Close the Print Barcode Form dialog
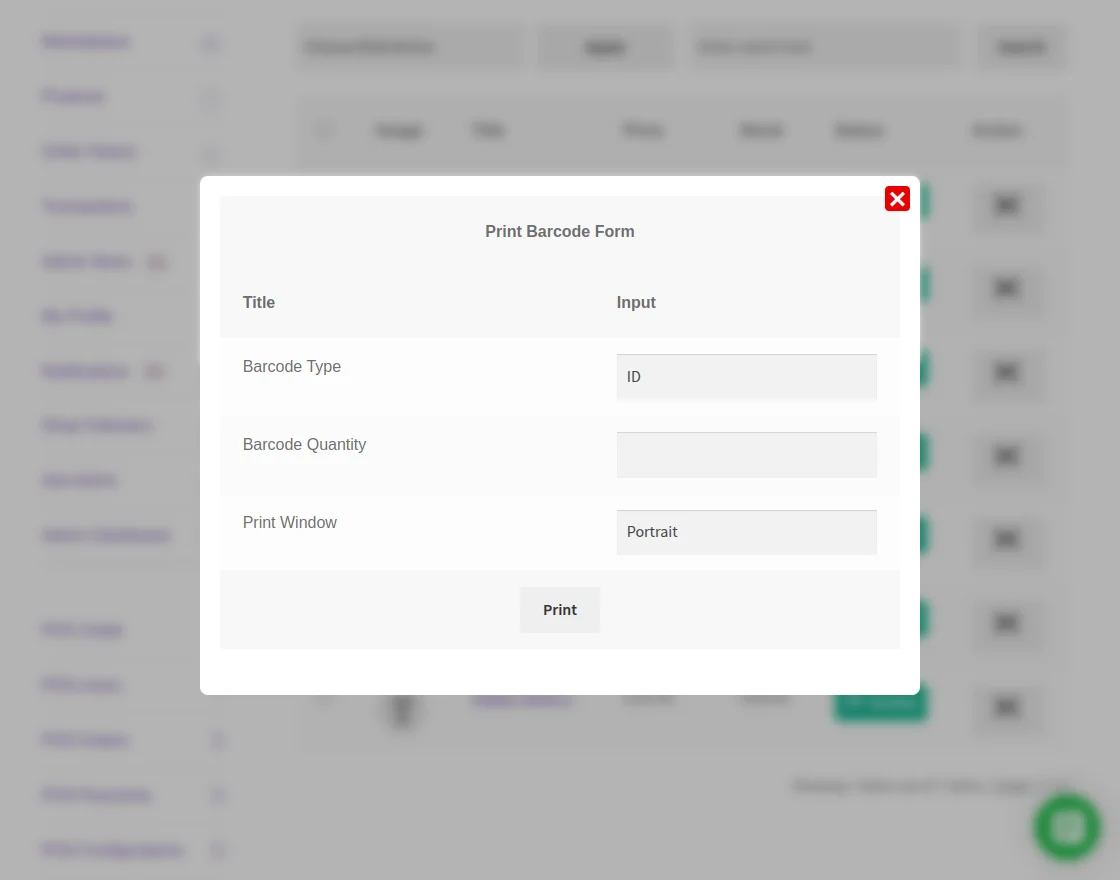 pos(897,199)
